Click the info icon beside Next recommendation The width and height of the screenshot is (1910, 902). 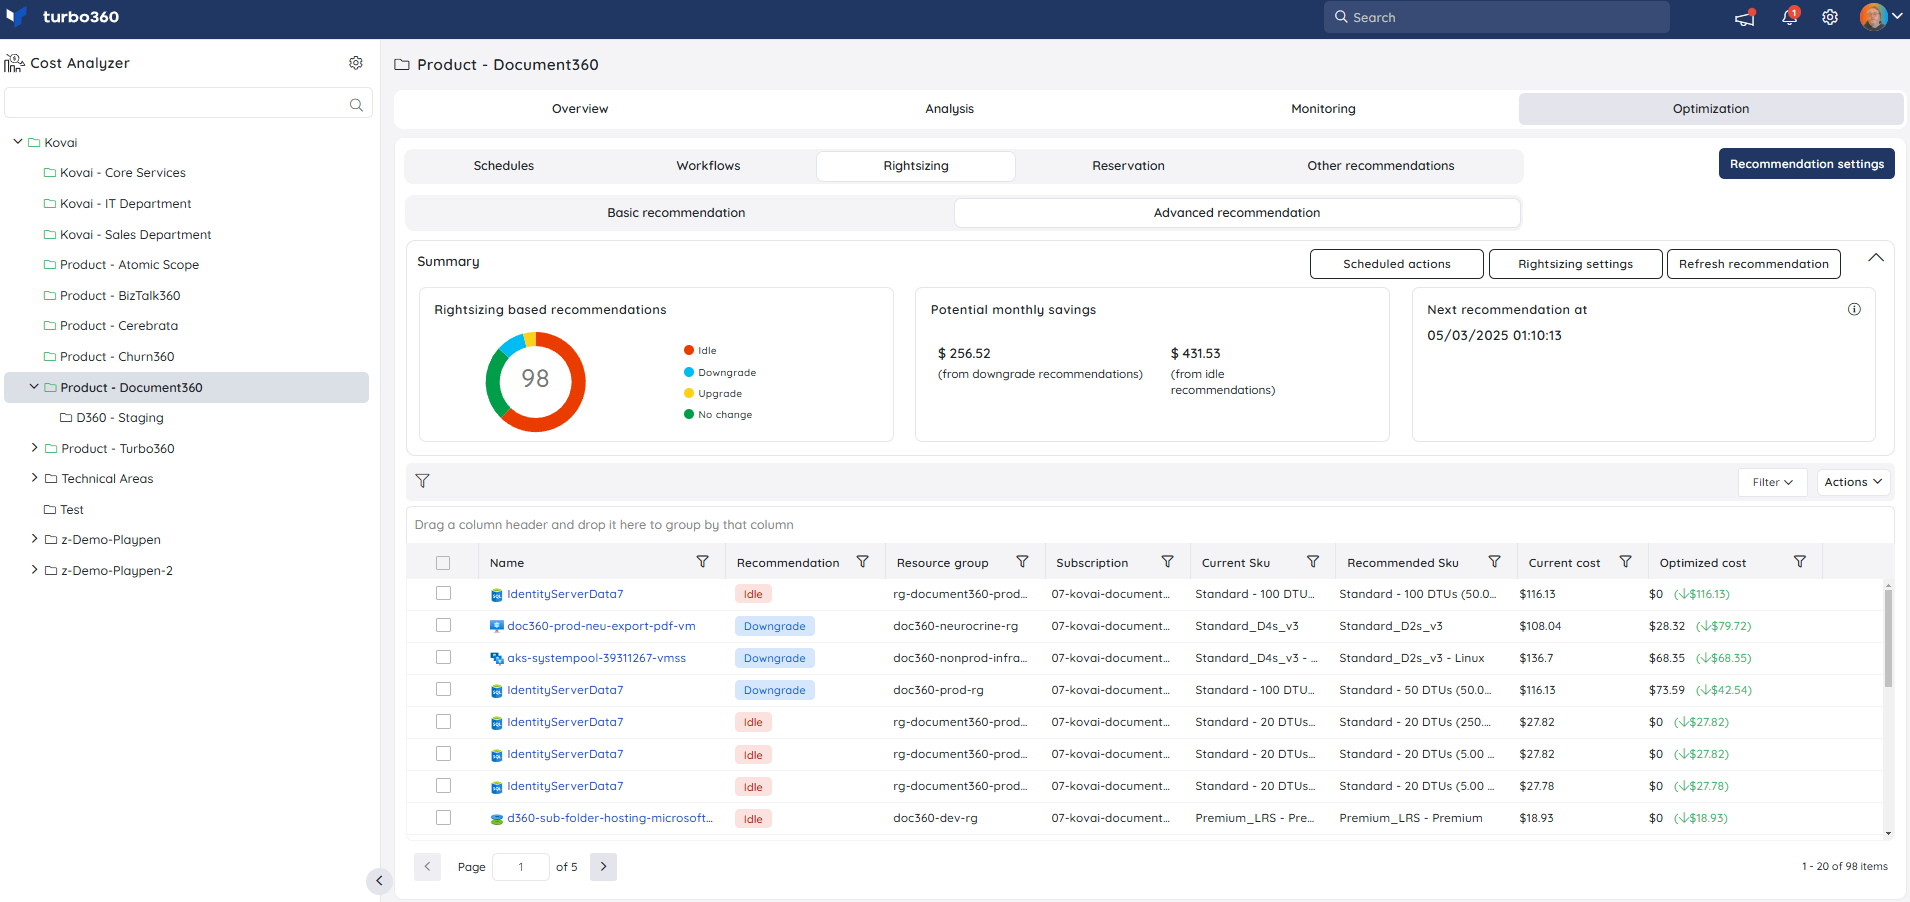(x=1854, y=309)
